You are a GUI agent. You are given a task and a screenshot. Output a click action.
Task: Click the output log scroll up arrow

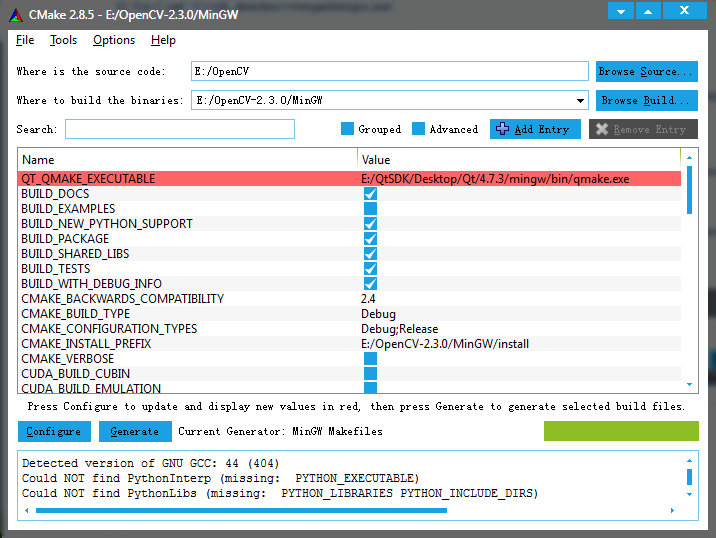click(690, 461)
